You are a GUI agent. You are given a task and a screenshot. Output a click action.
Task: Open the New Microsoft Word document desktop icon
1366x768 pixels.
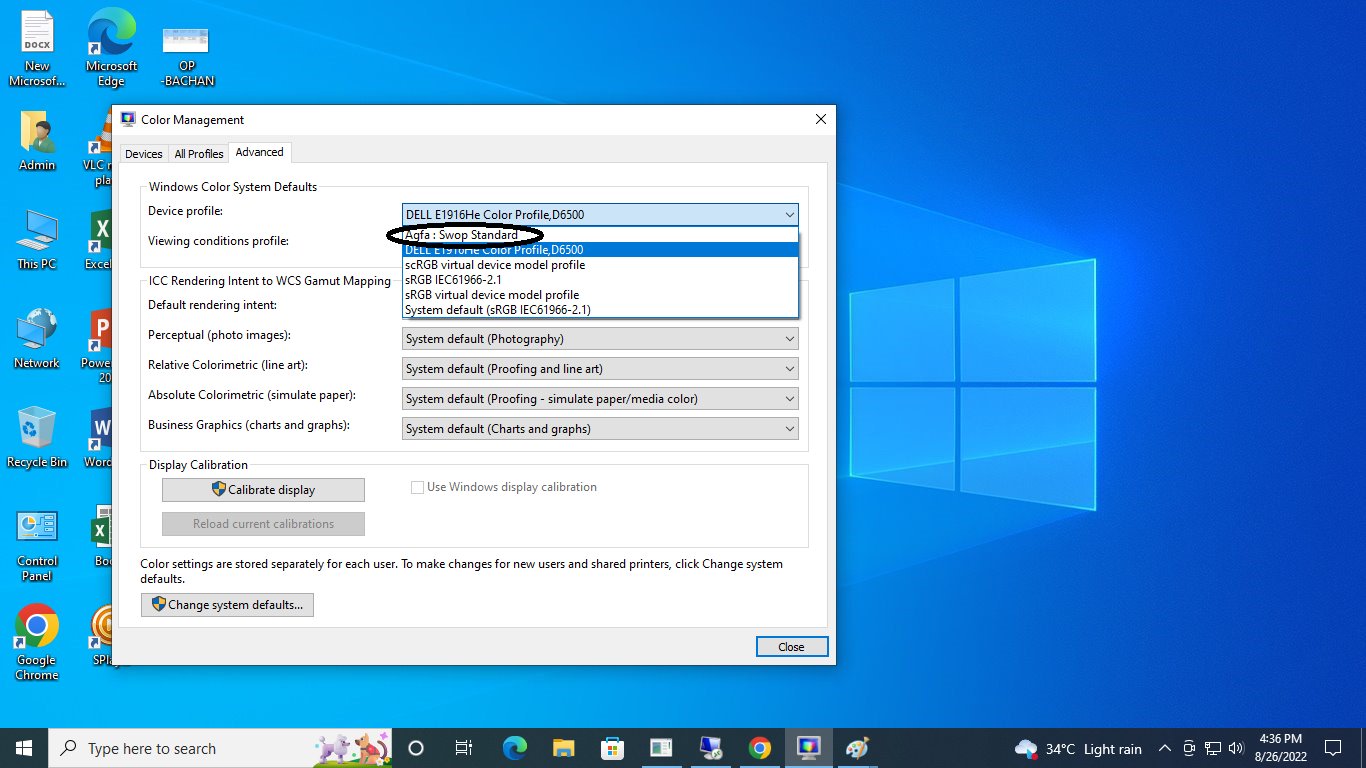coord(37,48)
